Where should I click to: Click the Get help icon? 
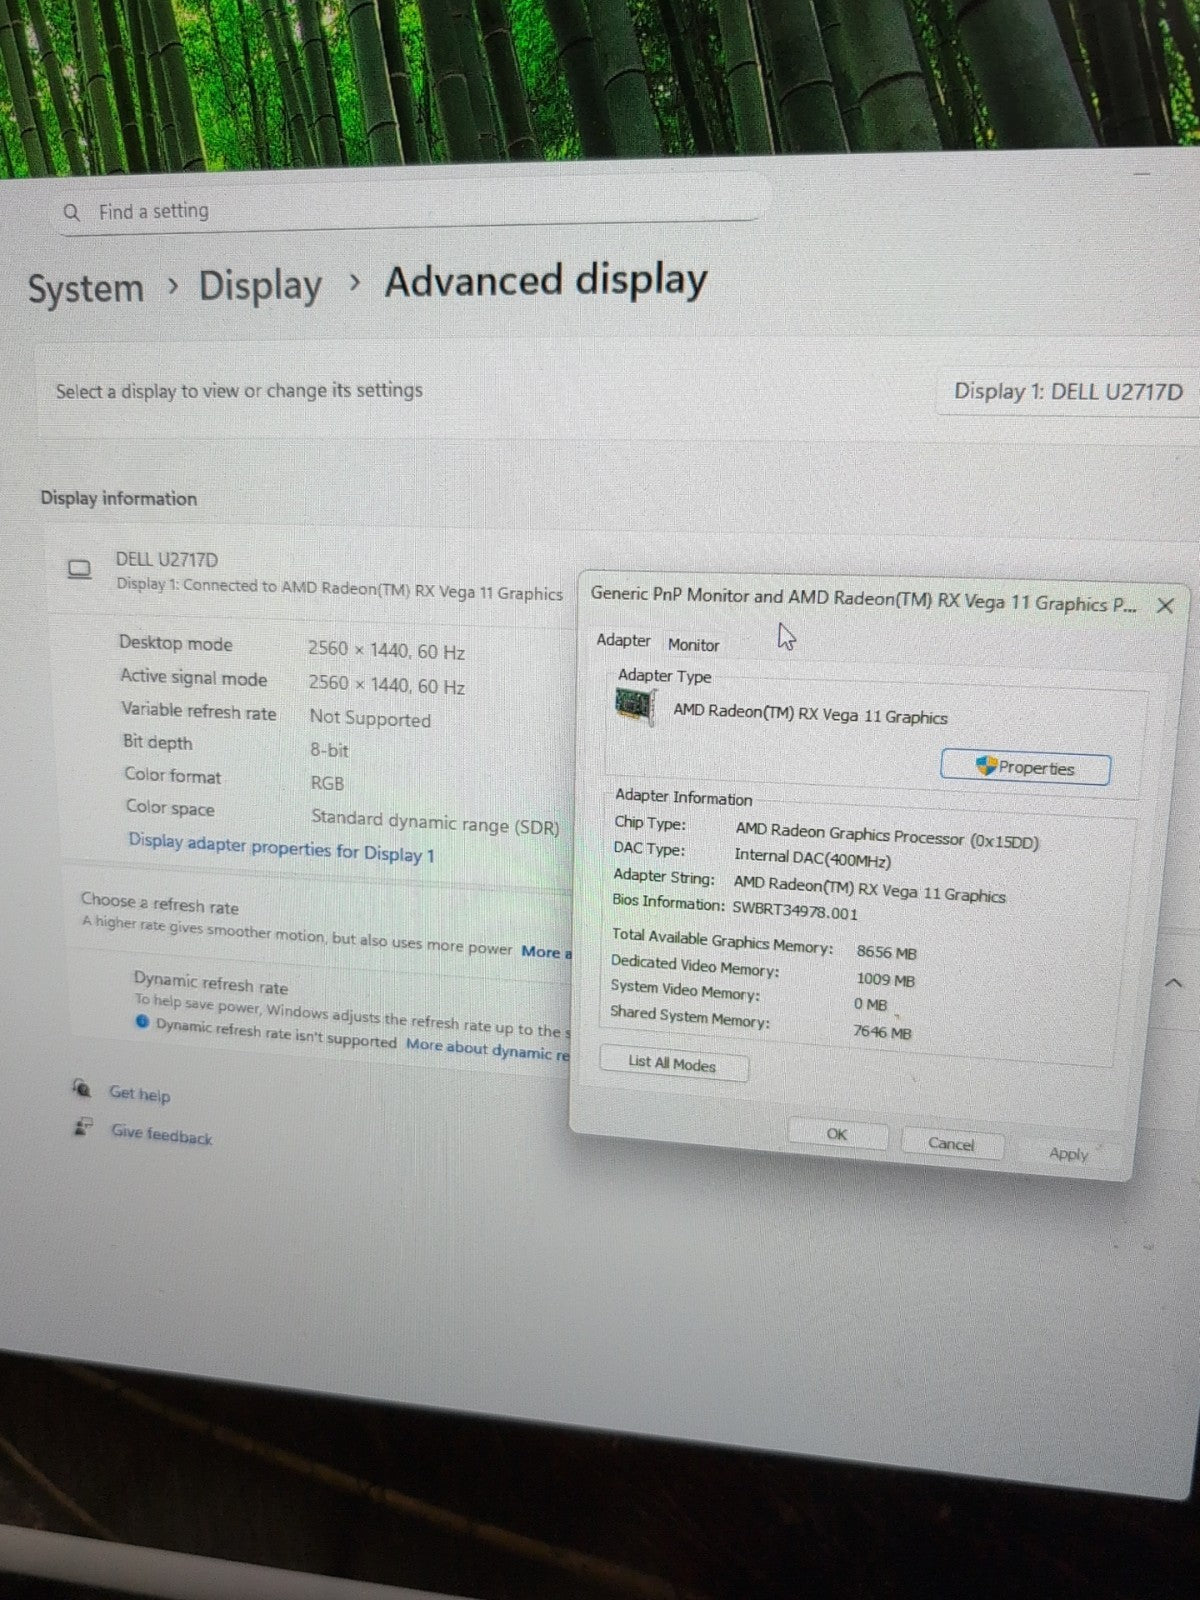point(83,1088)
